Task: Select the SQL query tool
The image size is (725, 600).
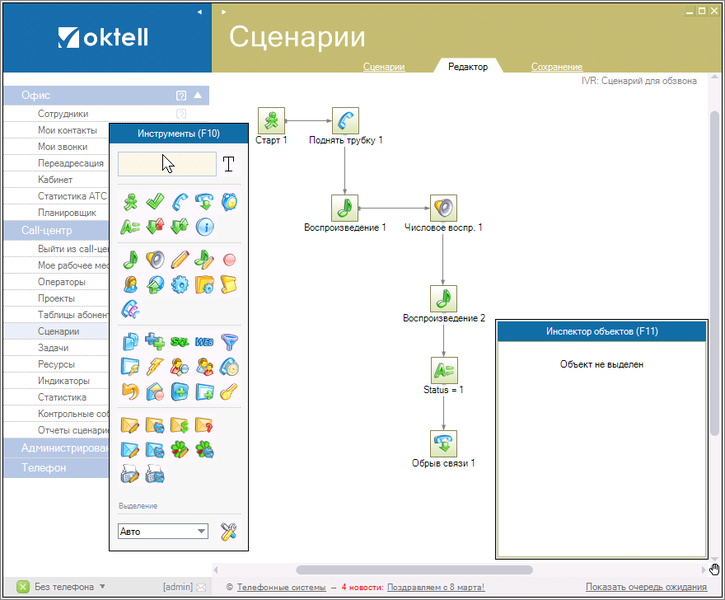Action: point(180,342)
